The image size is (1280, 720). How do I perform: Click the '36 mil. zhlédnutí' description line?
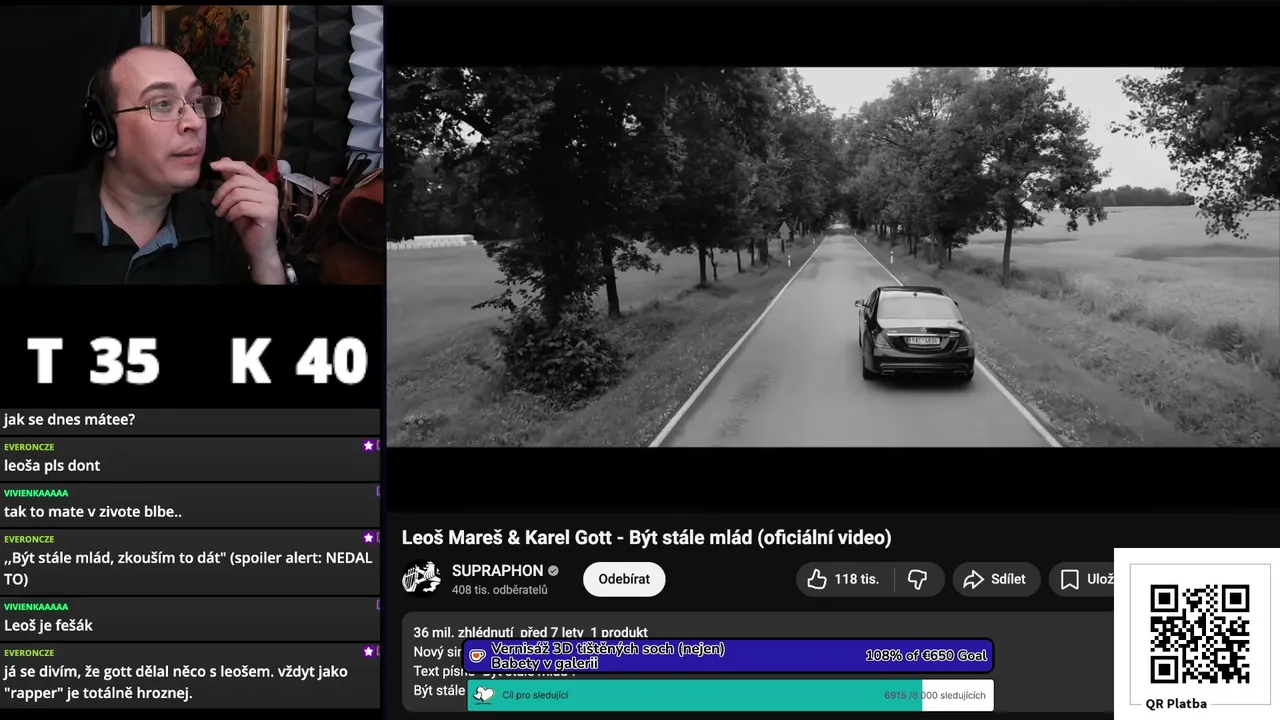pyautogui.click(x=530, y=632)
